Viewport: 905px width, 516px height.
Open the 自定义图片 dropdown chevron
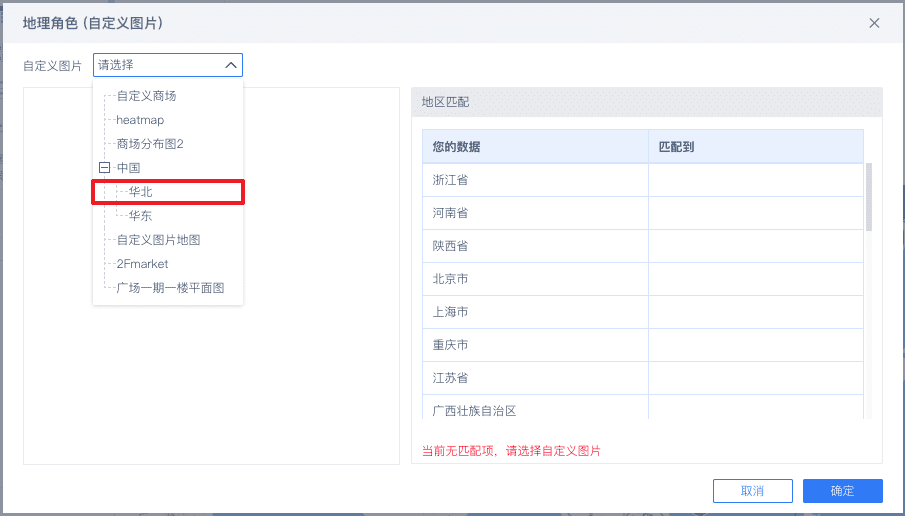coord(231,65)
